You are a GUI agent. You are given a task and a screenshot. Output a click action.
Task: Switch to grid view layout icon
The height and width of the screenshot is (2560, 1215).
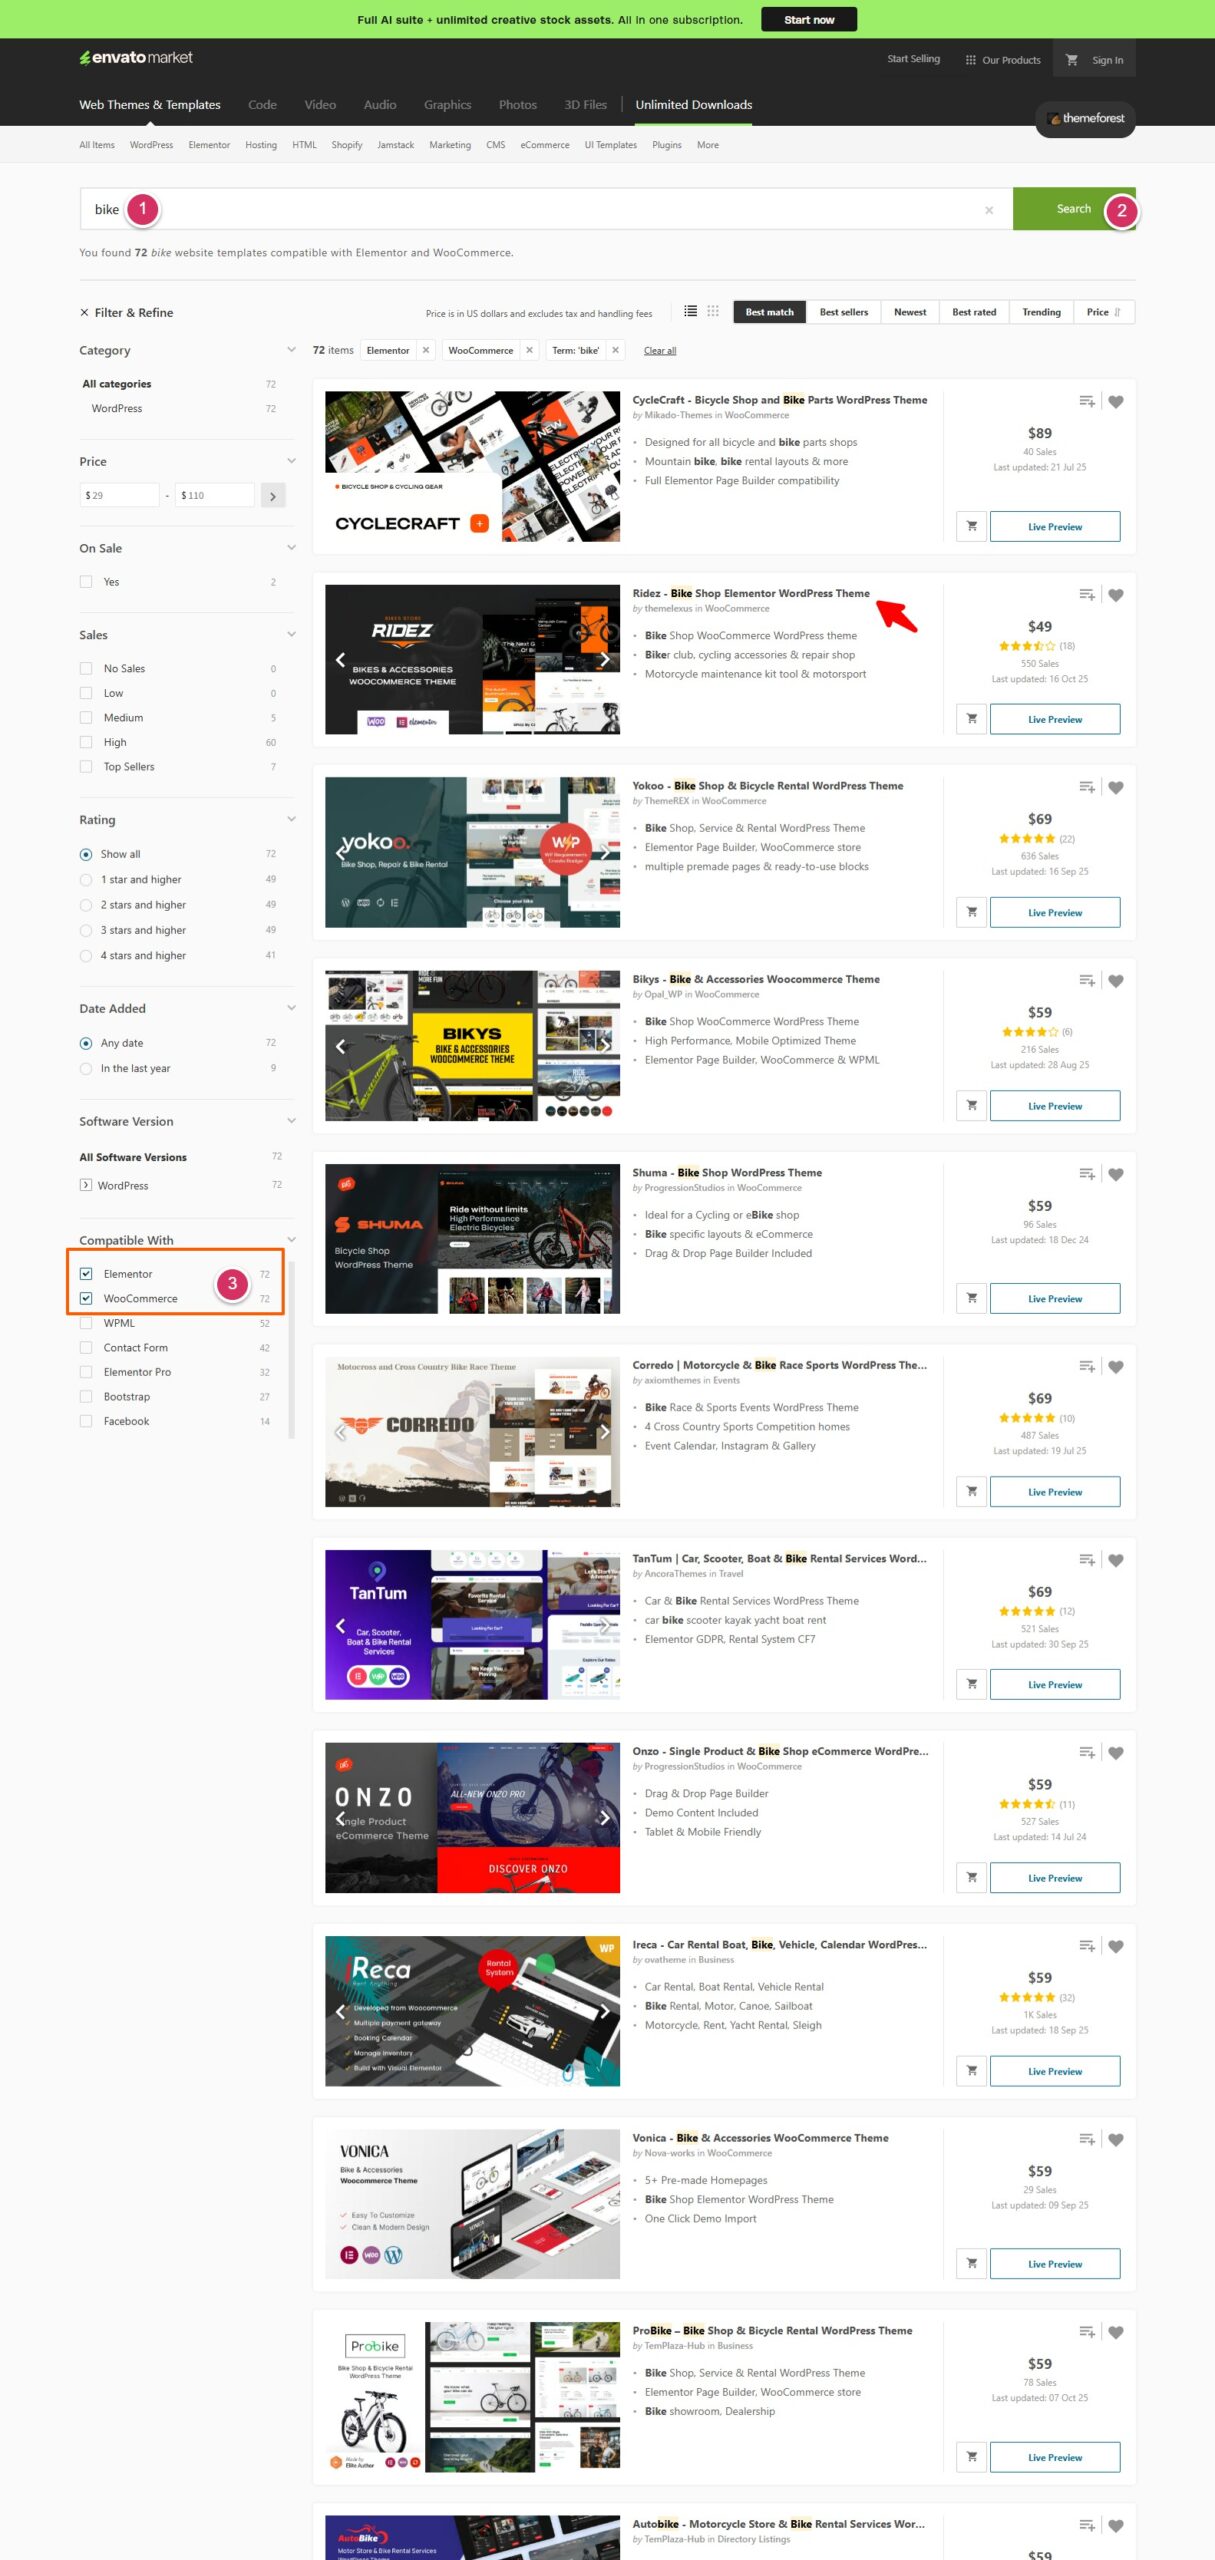pyautogui.click(x=713, y=311)
